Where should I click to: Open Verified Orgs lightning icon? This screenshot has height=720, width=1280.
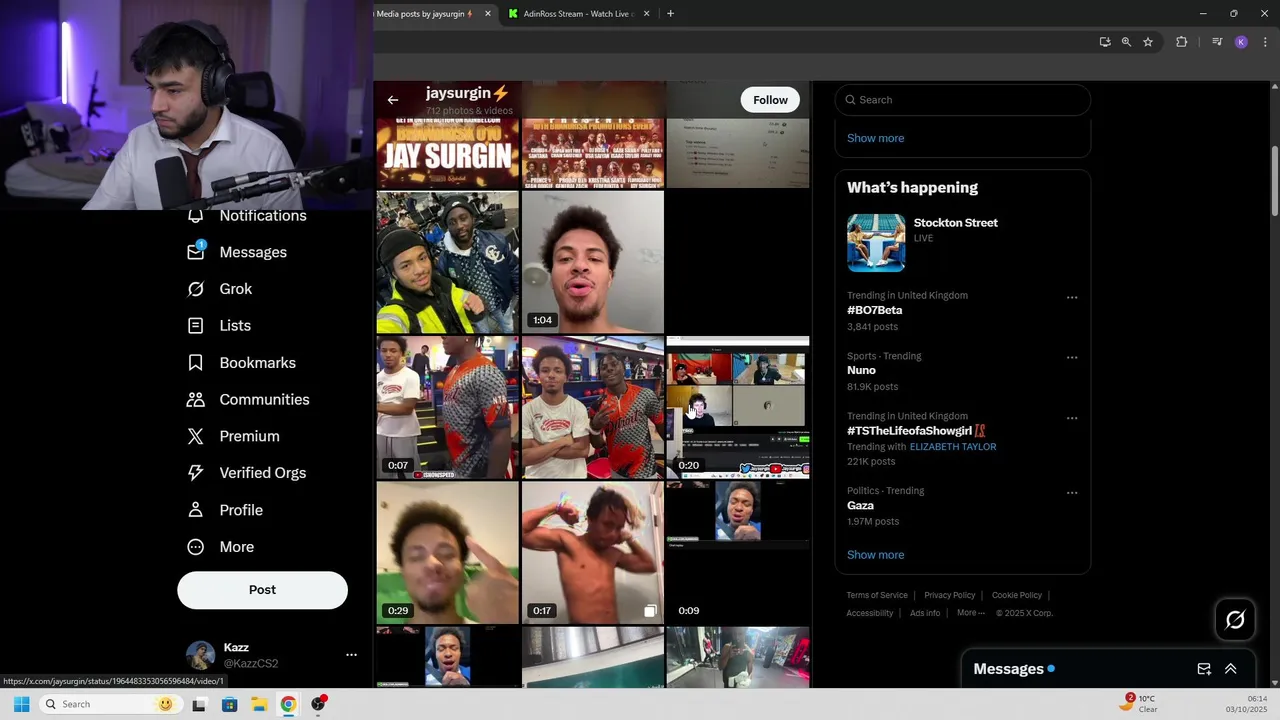(196, 473)
